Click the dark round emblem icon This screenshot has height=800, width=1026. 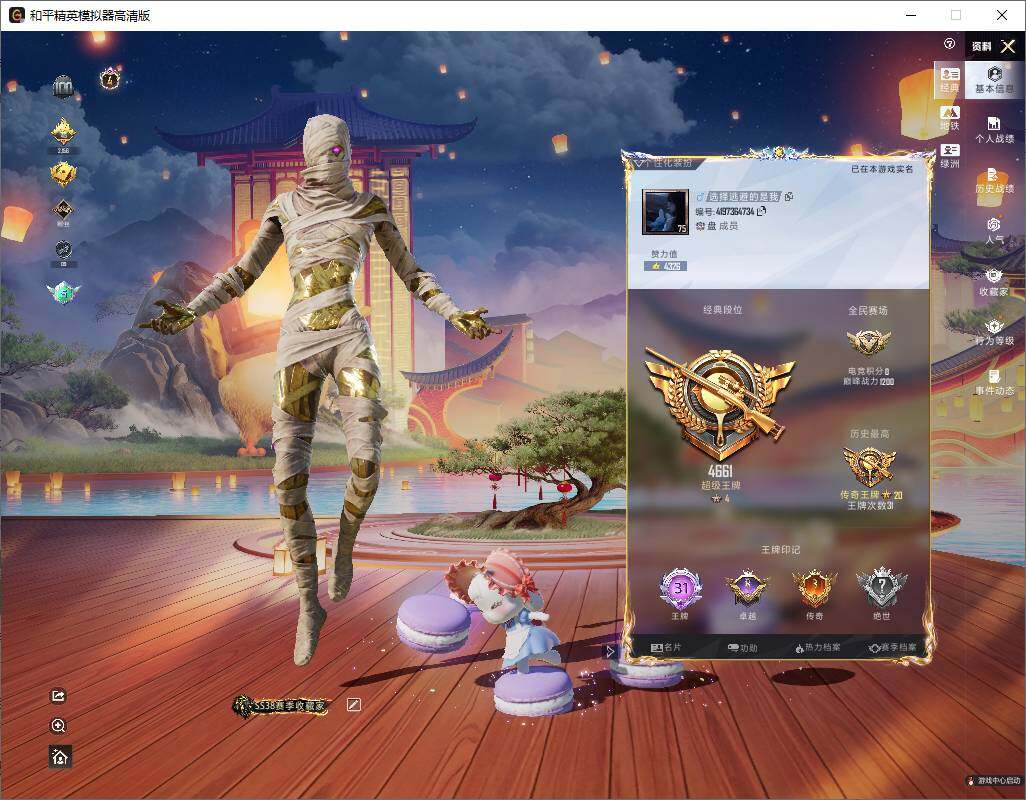[63, 253]
